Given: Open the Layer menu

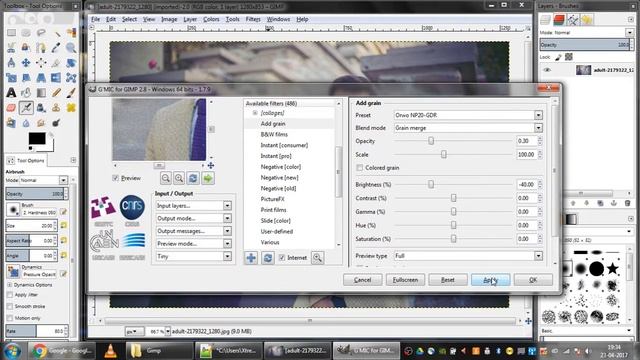Looking at the screenshot, I should pos(190,19).
